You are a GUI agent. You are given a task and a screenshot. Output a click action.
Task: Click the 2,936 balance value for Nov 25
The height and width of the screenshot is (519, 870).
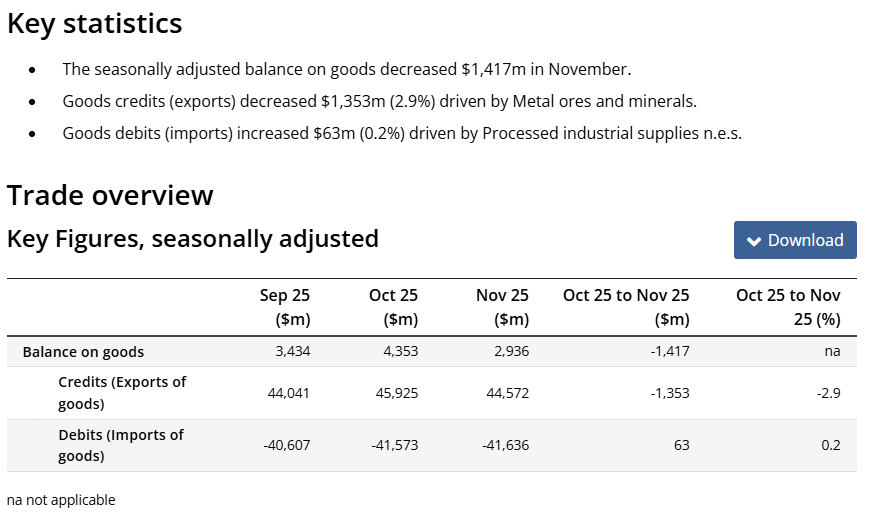point(510,352)
